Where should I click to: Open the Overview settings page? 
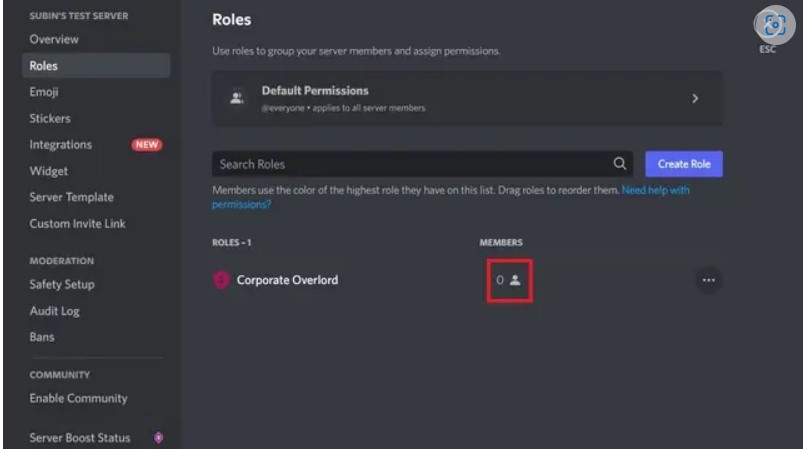coord(55,39)
